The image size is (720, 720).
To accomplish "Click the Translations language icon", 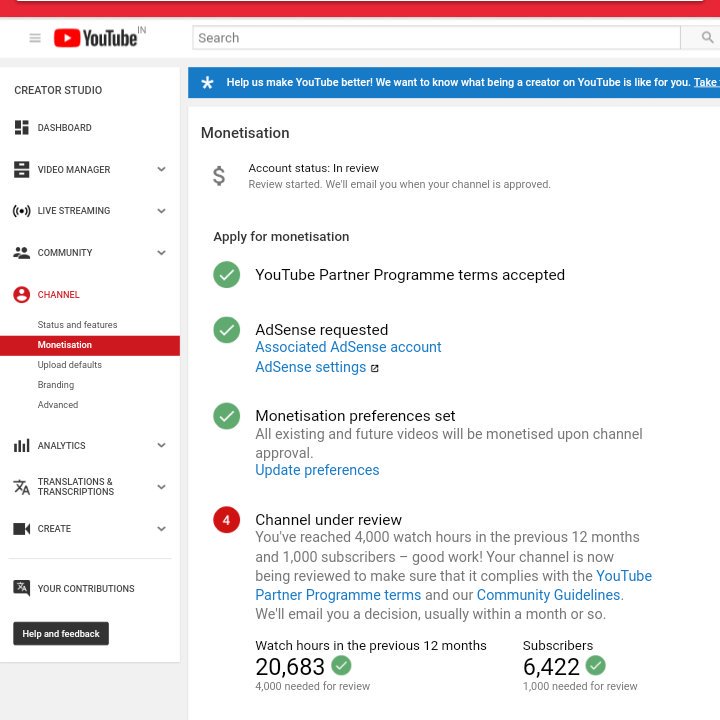I will click(x=21, y=487).
